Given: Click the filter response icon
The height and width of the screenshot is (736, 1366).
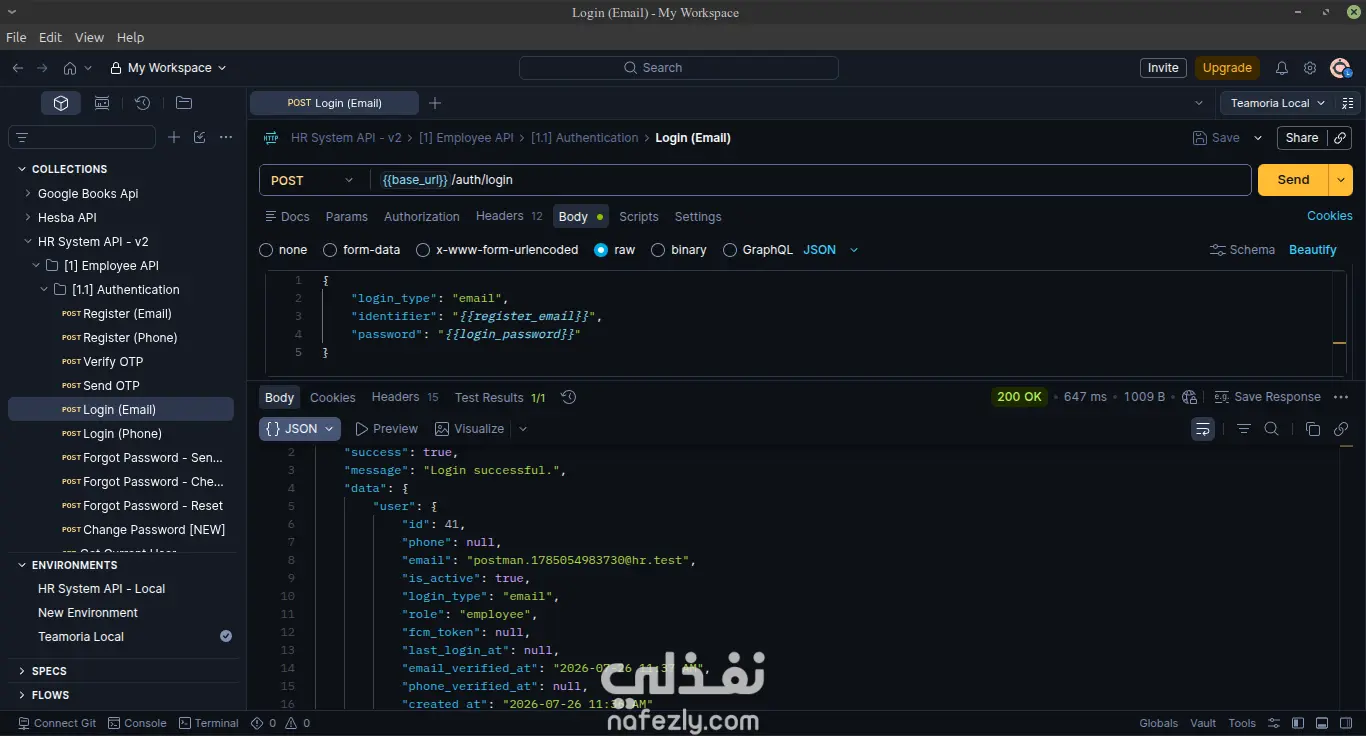Looking at the screenshot, I should [x=1244, y=429].
